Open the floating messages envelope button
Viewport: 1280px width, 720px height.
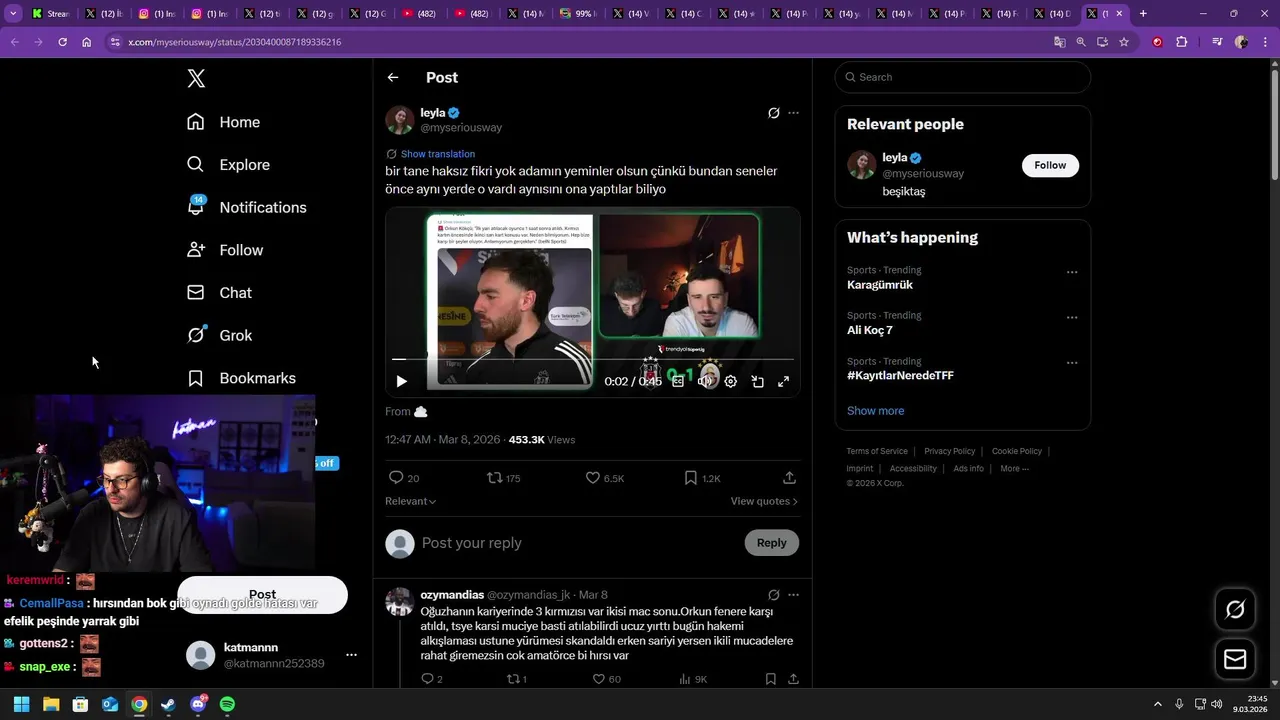[1235, 659]
